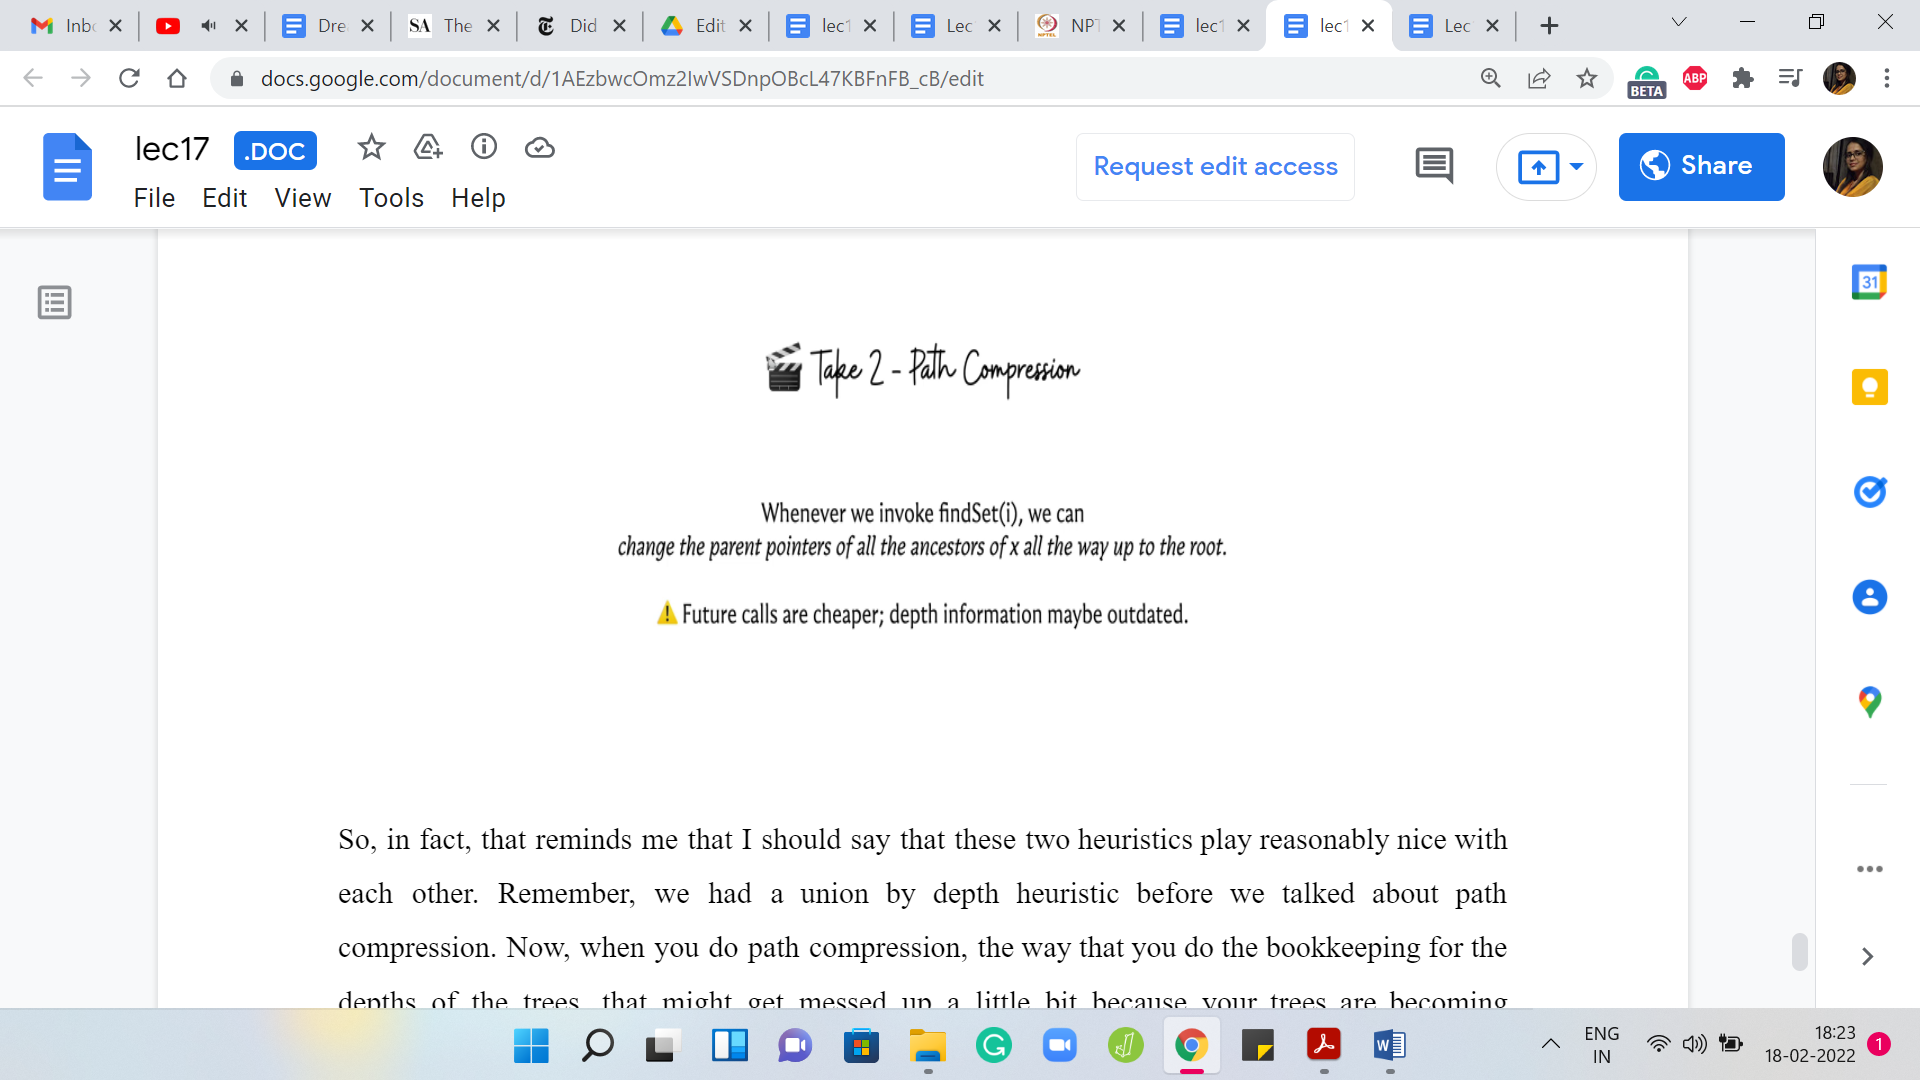Viewport: 1920px width, 1080px height.
Task: Click the Add to Drive icon
Action: click(x=428, y=148)
